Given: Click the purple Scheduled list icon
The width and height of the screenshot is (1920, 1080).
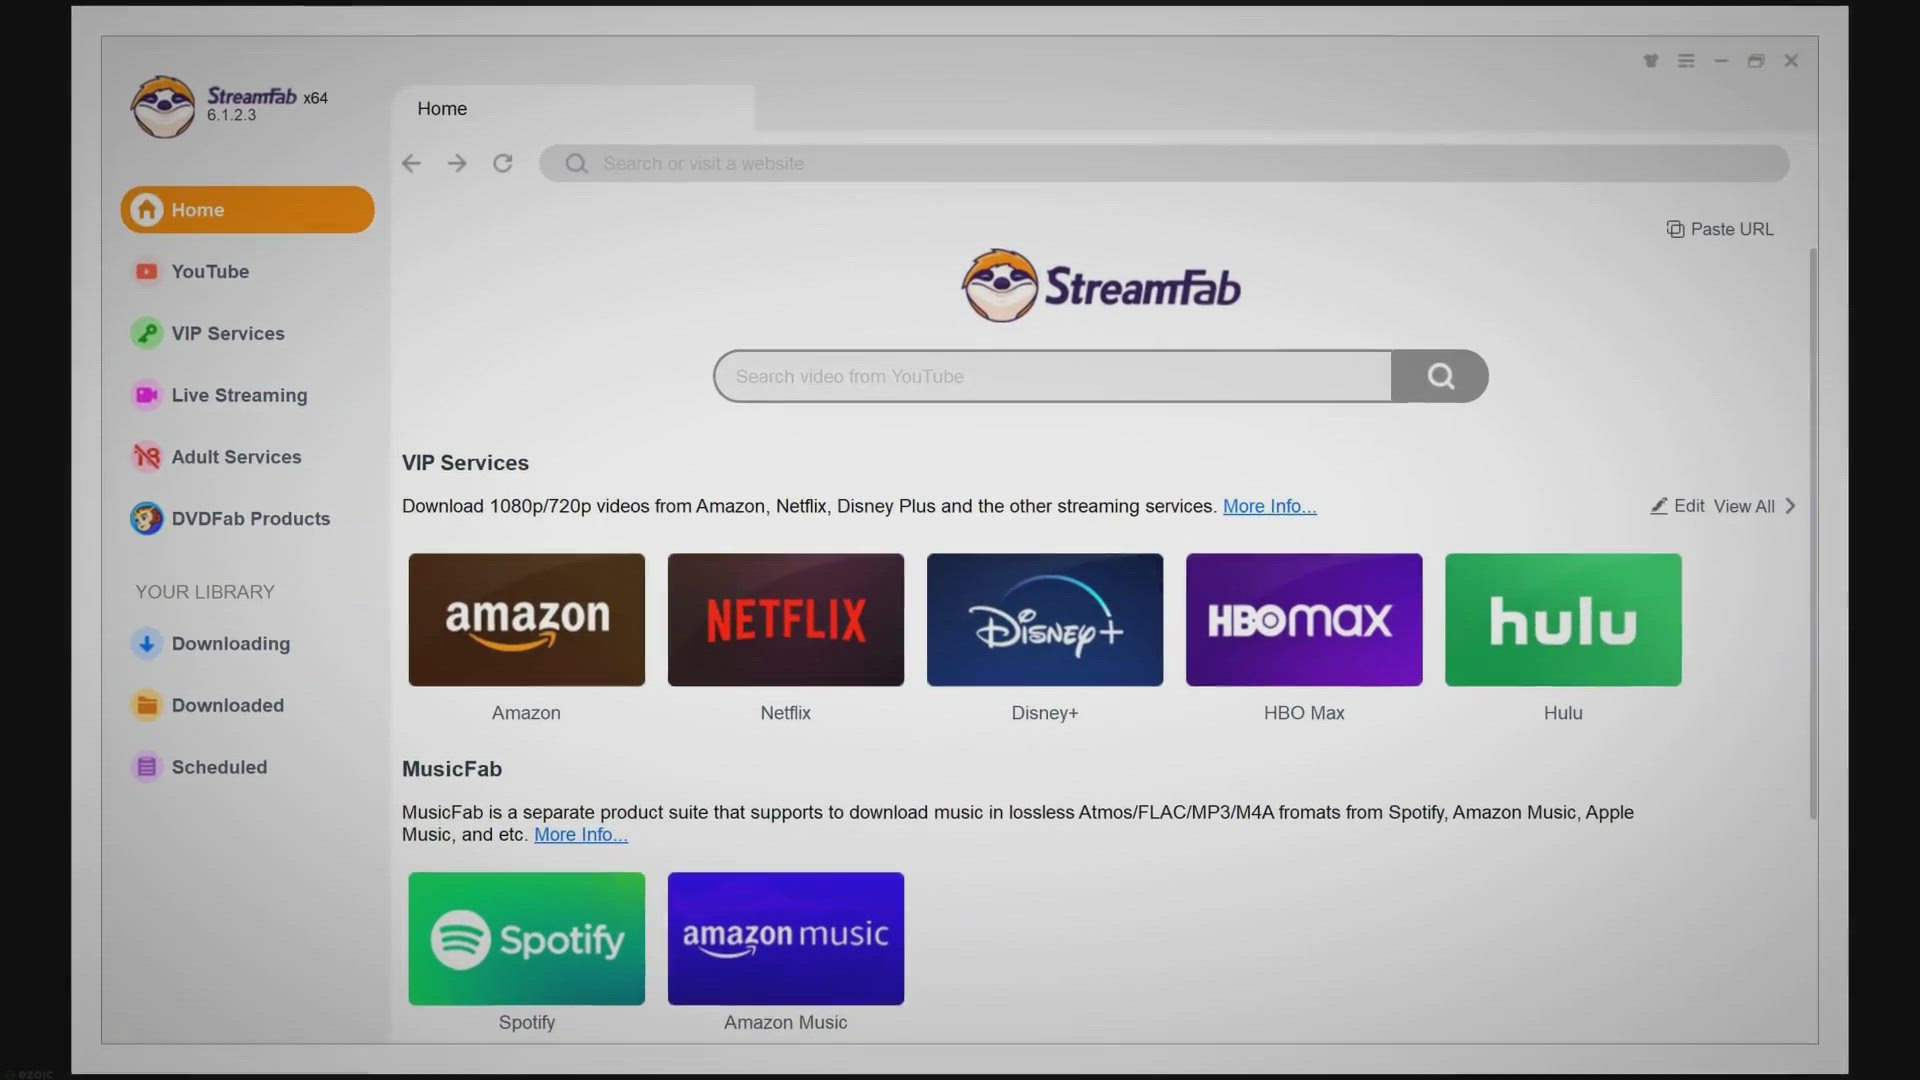Looking at the screenshot, I should point(147,767).
